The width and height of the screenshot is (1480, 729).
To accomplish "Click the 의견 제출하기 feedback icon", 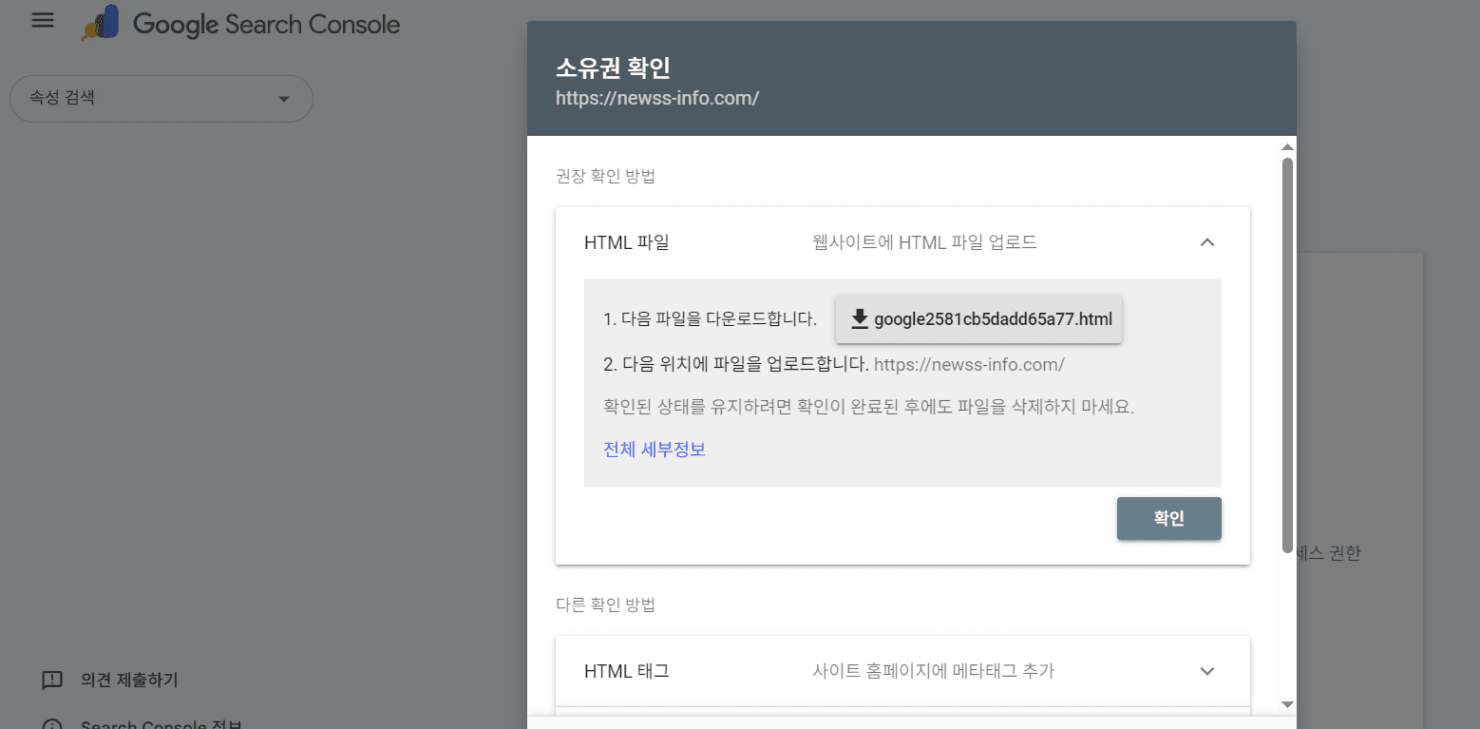I will coord(52,680).
